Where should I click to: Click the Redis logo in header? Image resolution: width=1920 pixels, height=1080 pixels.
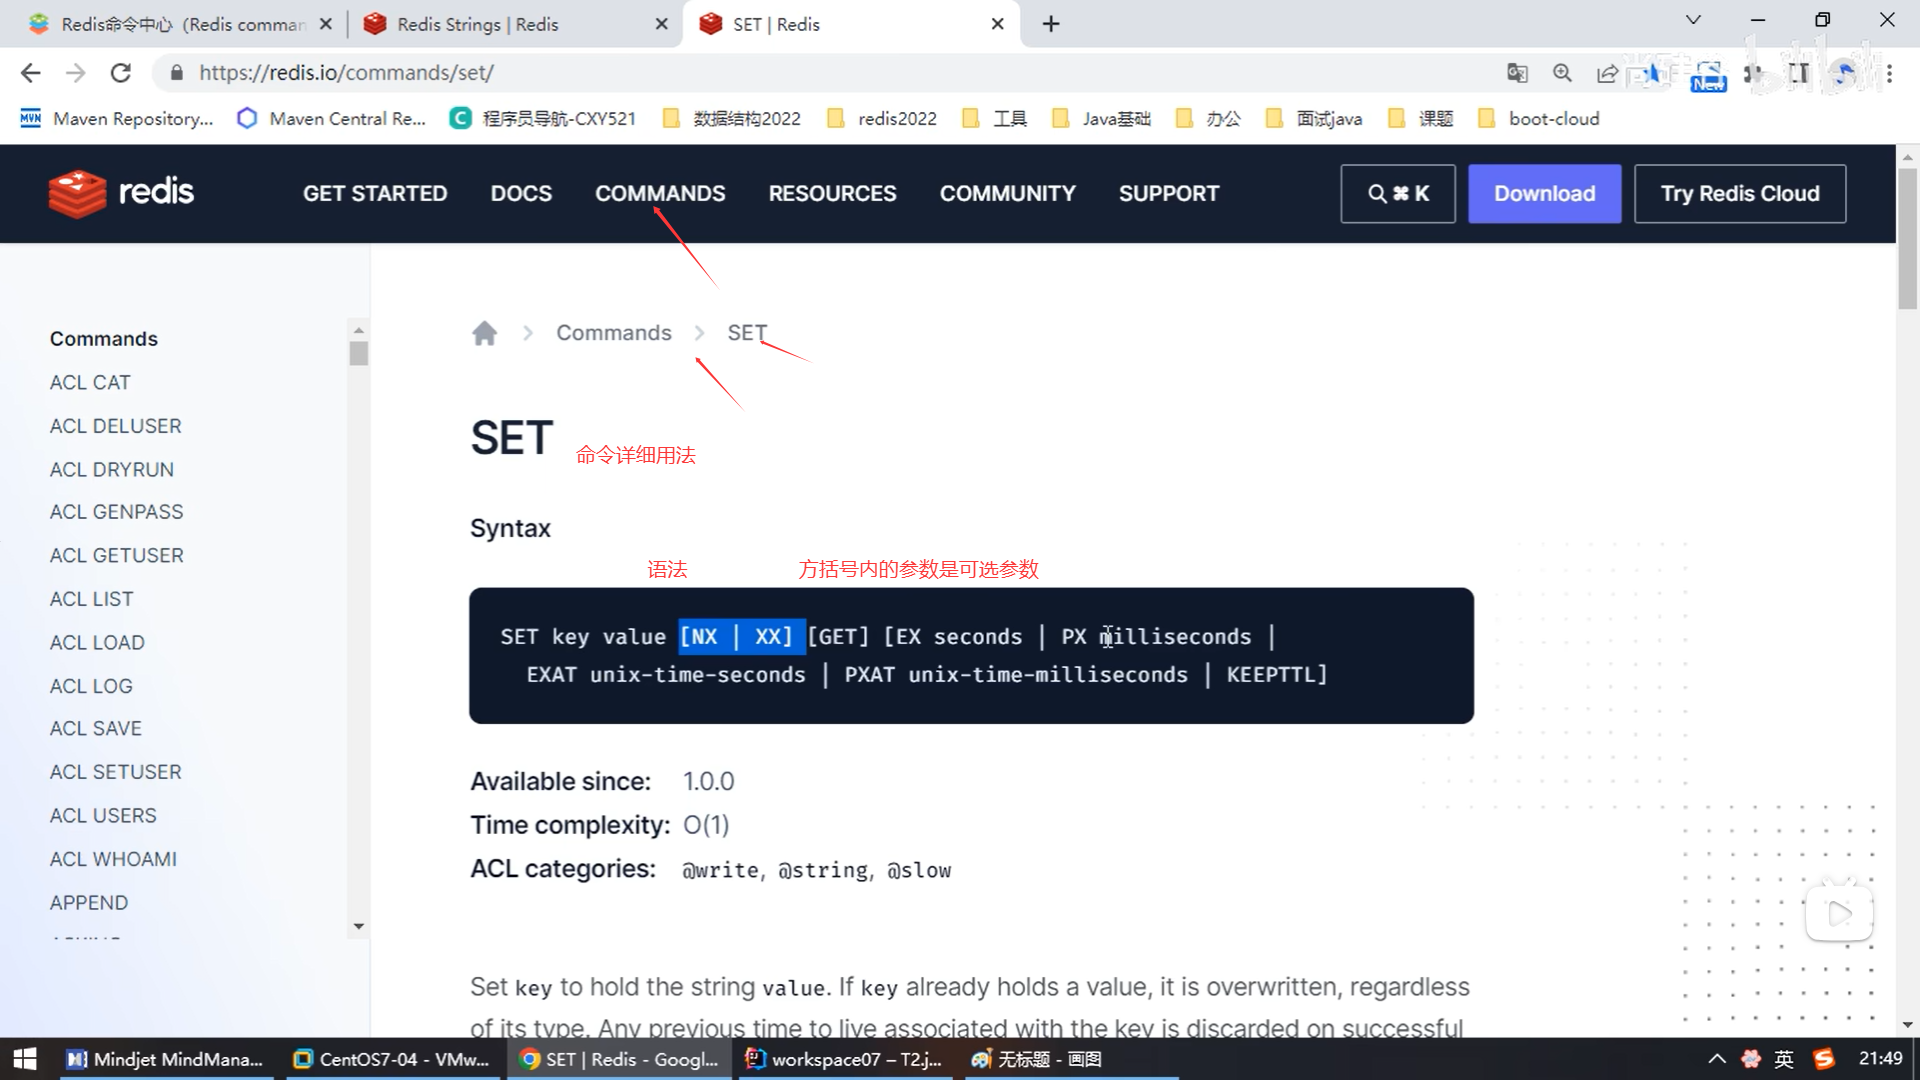point(121,193)
